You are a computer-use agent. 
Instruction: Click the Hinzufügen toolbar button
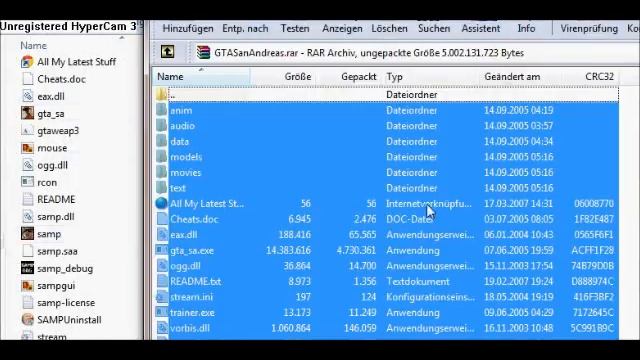(188, 29)
